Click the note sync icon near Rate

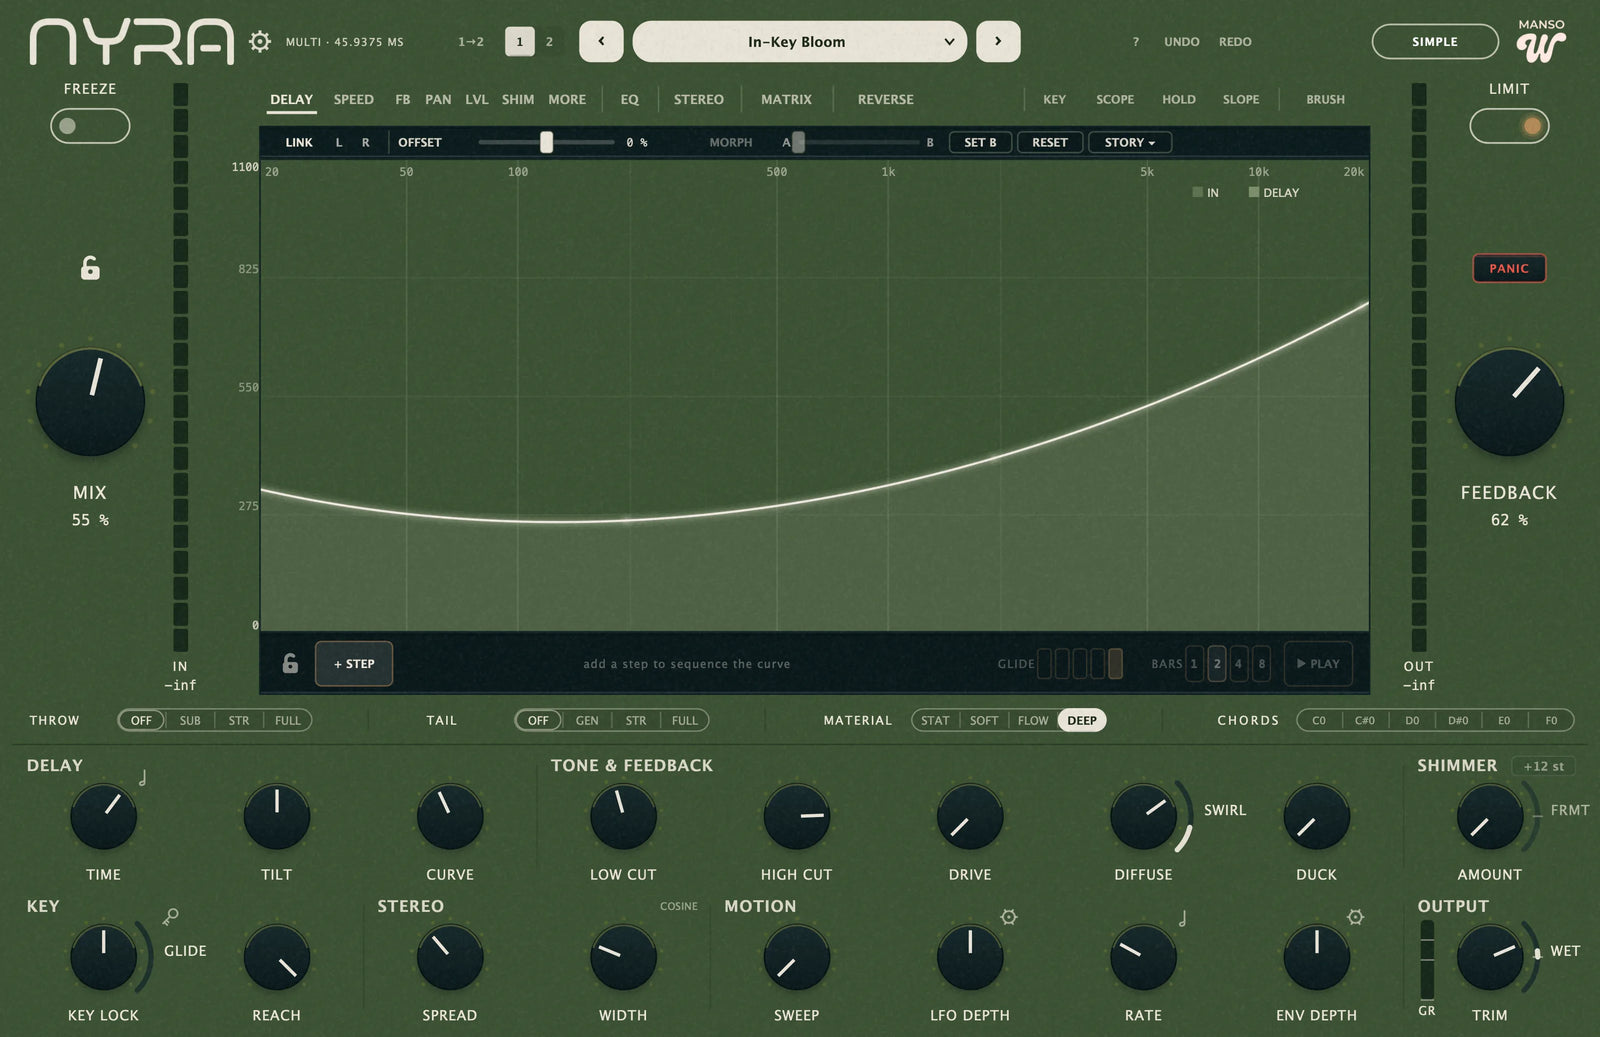(1183, 917)
